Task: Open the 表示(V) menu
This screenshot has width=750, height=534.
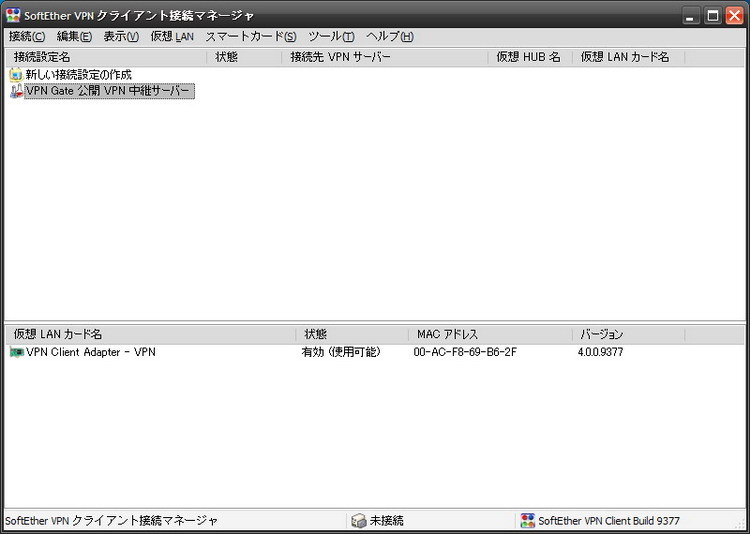Action: tap(121, 36)
